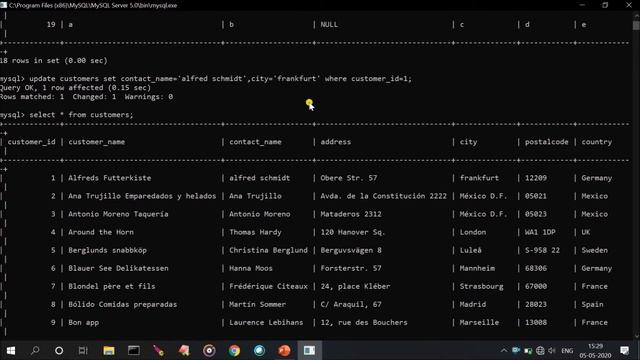This screenshot has height=360, width=640.
Task: Click the camera meet-now tray icon
Action: click(x=516, y=350)
